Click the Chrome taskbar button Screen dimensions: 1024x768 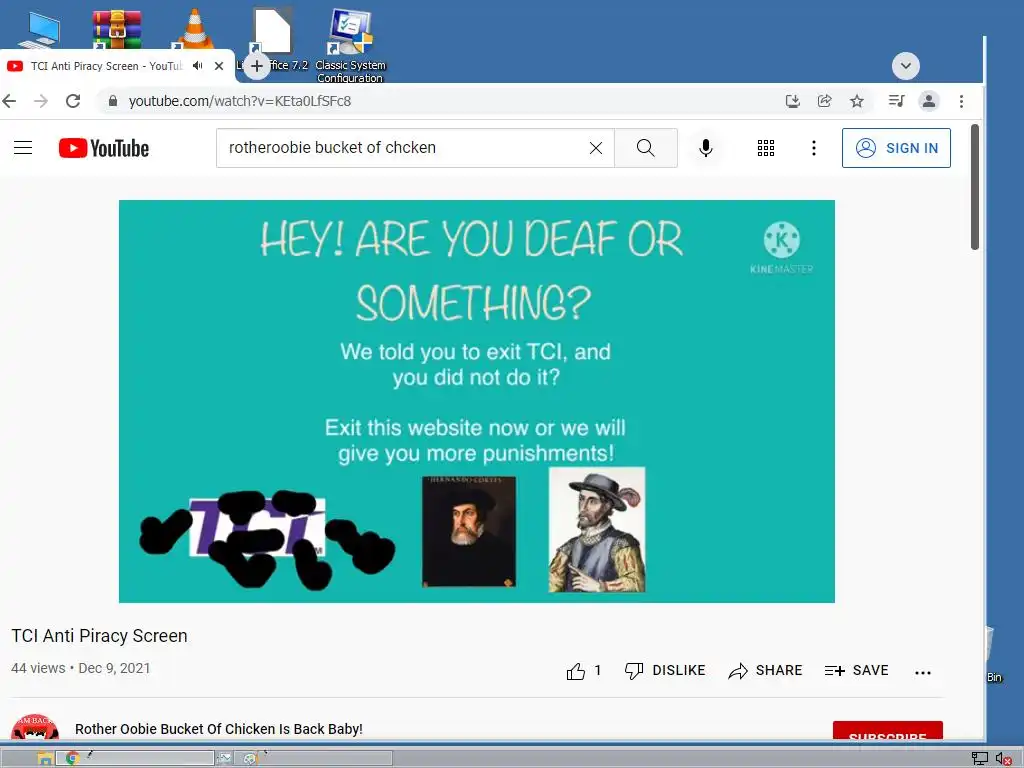(x=135, y=758)
